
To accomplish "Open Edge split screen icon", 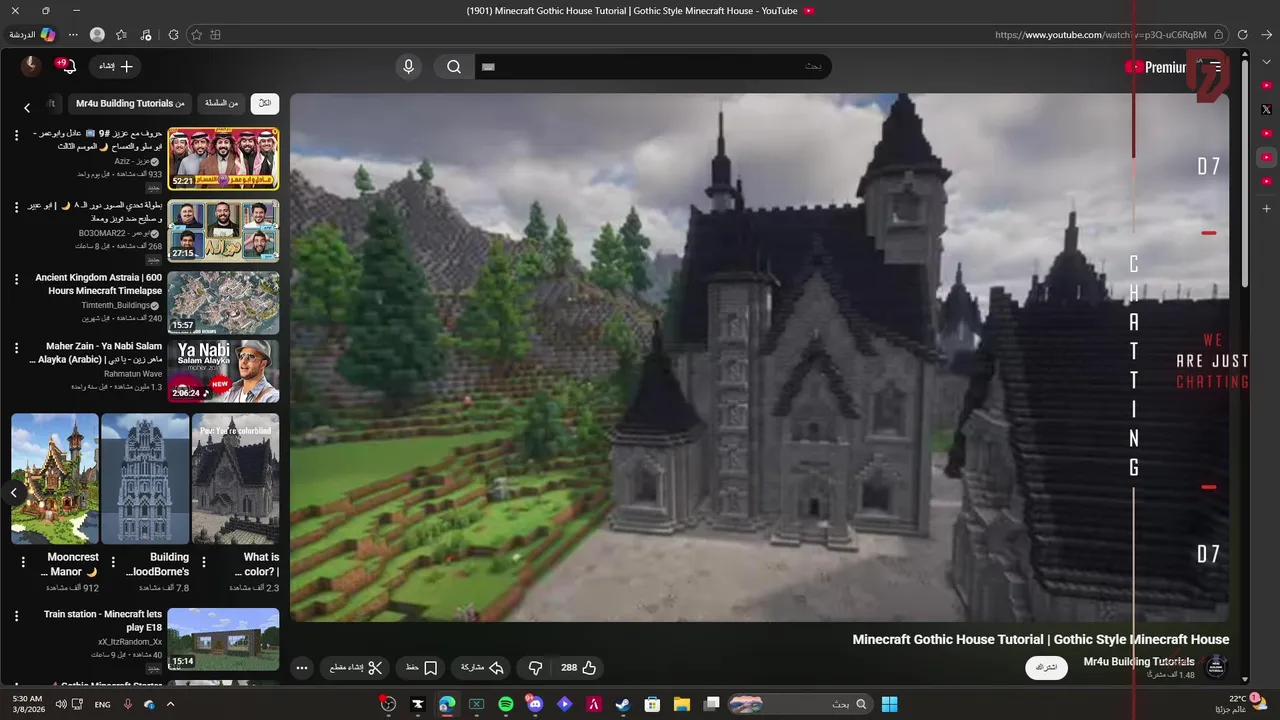I will pyautogui.click(x=215, y=35).
